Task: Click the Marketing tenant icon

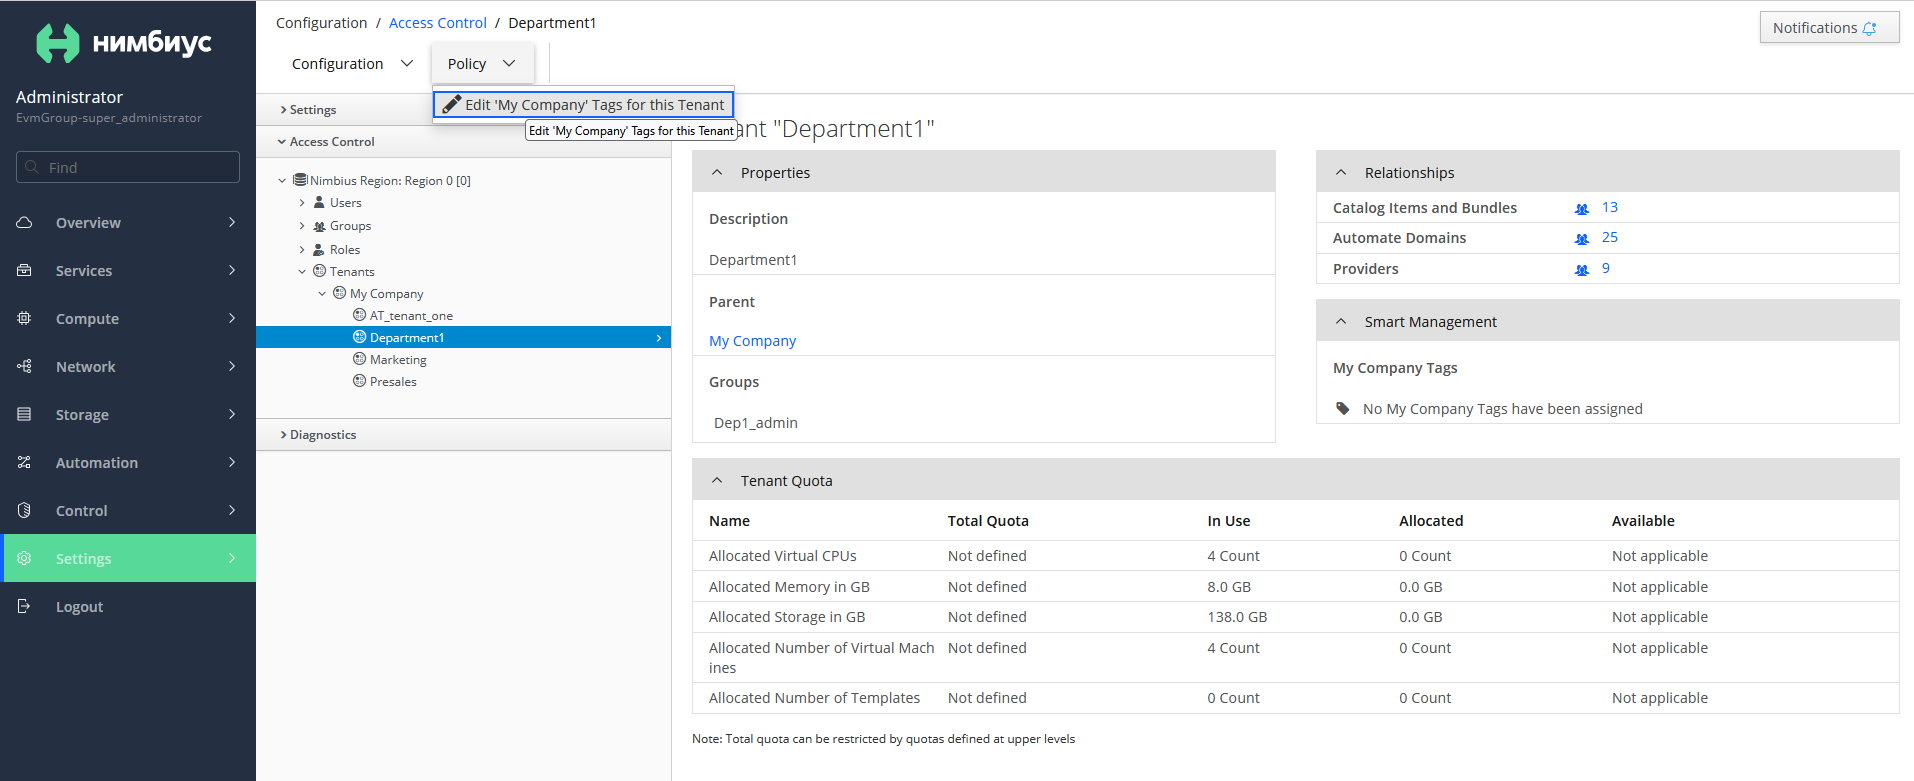Action: pos(359,359)
